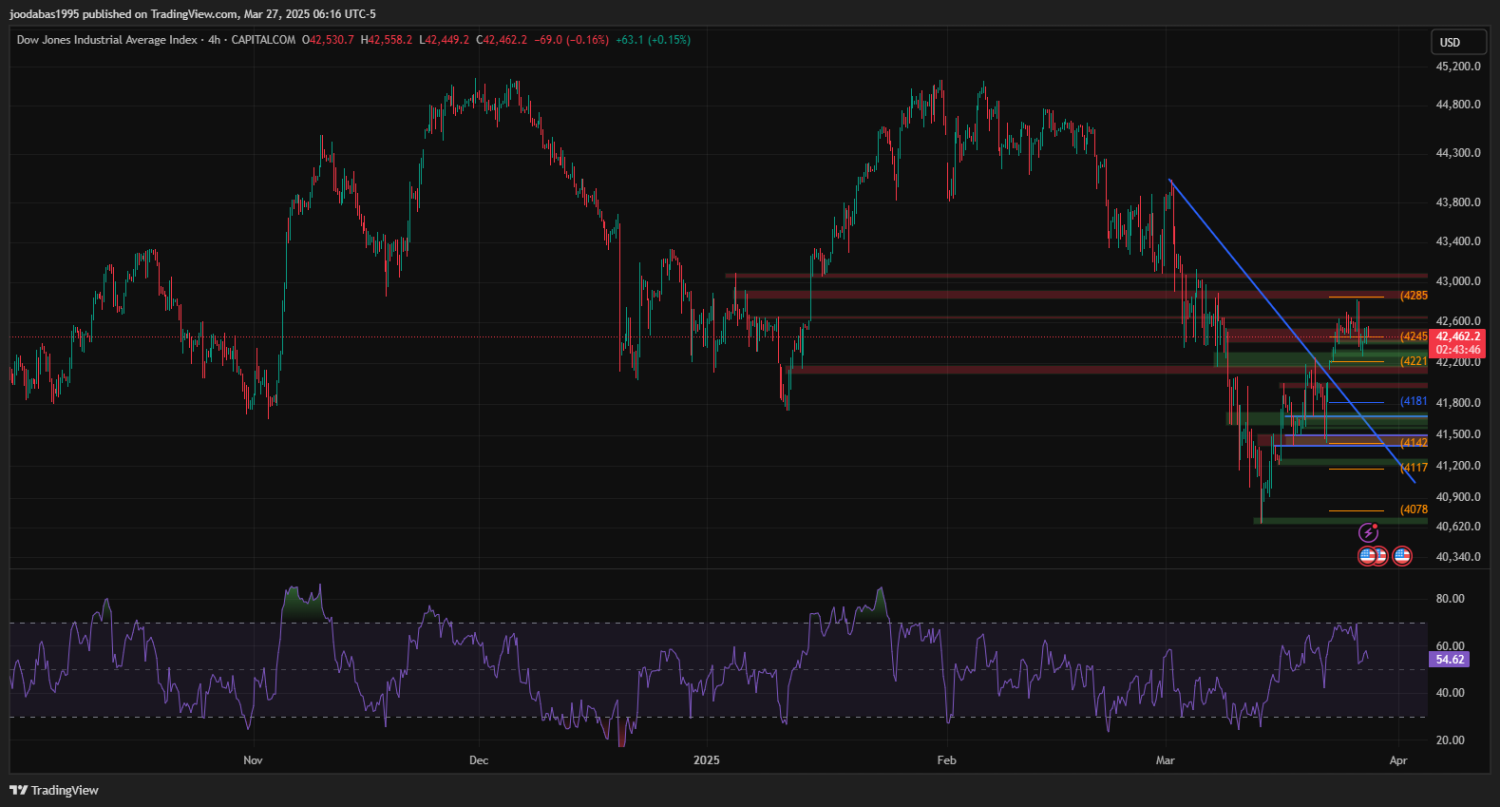Click 45,200.0 on the price scale
Image resolution: width=1500 pixels, height=807 pixels.
[x=1457, y=67]
